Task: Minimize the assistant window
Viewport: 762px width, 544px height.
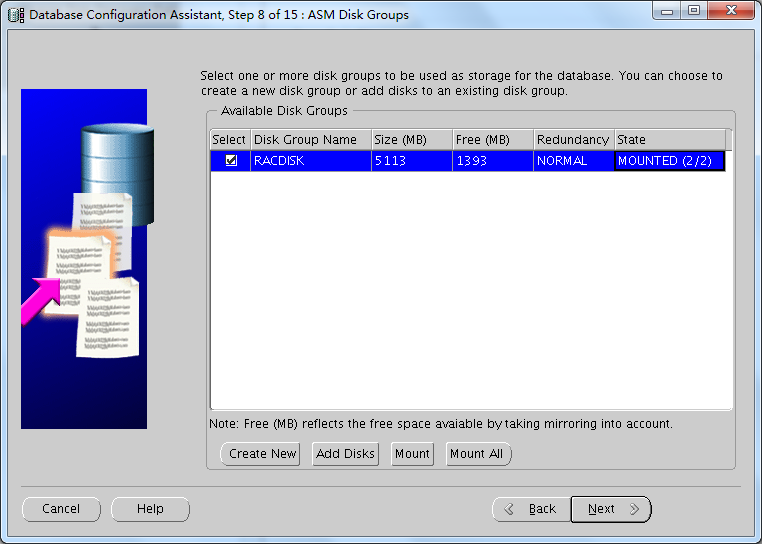Action: [x=667, y=11]
